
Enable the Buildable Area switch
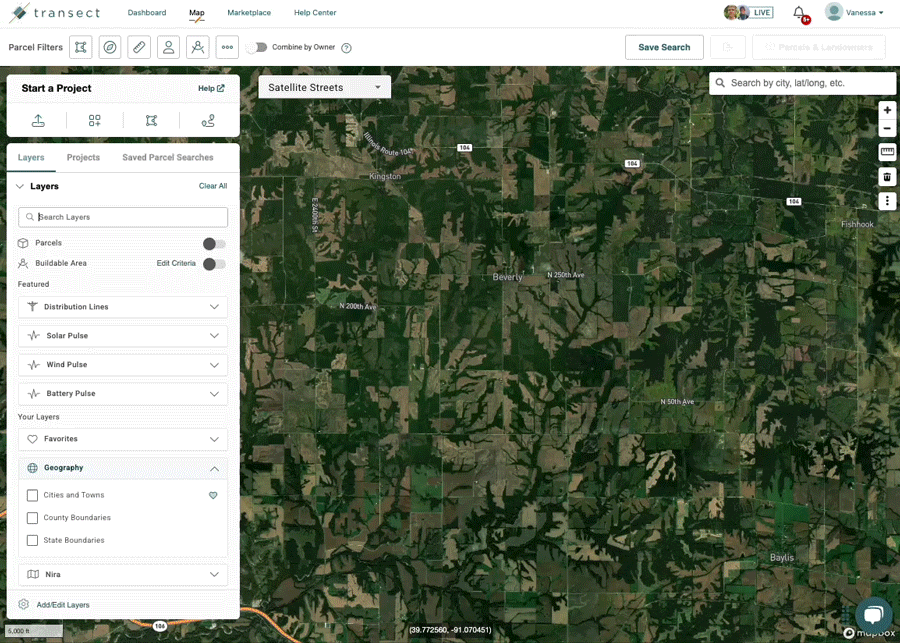click(215, 264)
